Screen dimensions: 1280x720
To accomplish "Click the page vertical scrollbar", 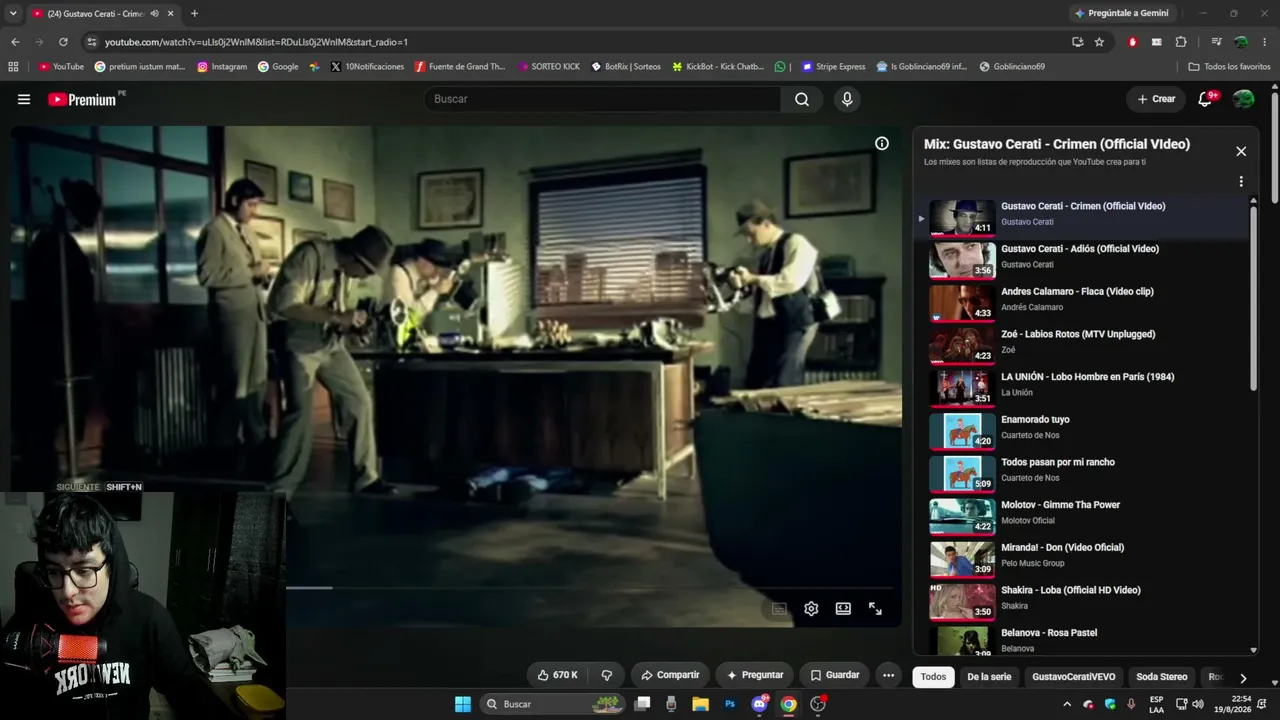I will tap(1275, 146).
